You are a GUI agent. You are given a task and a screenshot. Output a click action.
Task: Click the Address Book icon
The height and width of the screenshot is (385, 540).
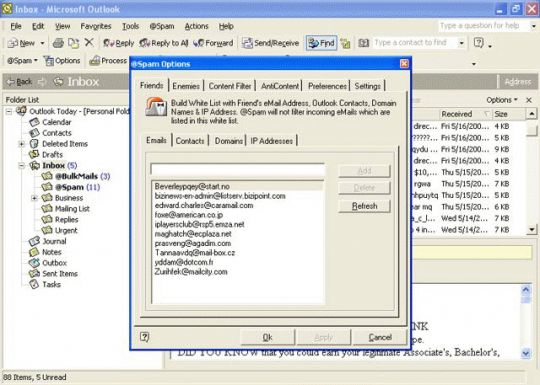pyautogui.click(x=363, y=43)
